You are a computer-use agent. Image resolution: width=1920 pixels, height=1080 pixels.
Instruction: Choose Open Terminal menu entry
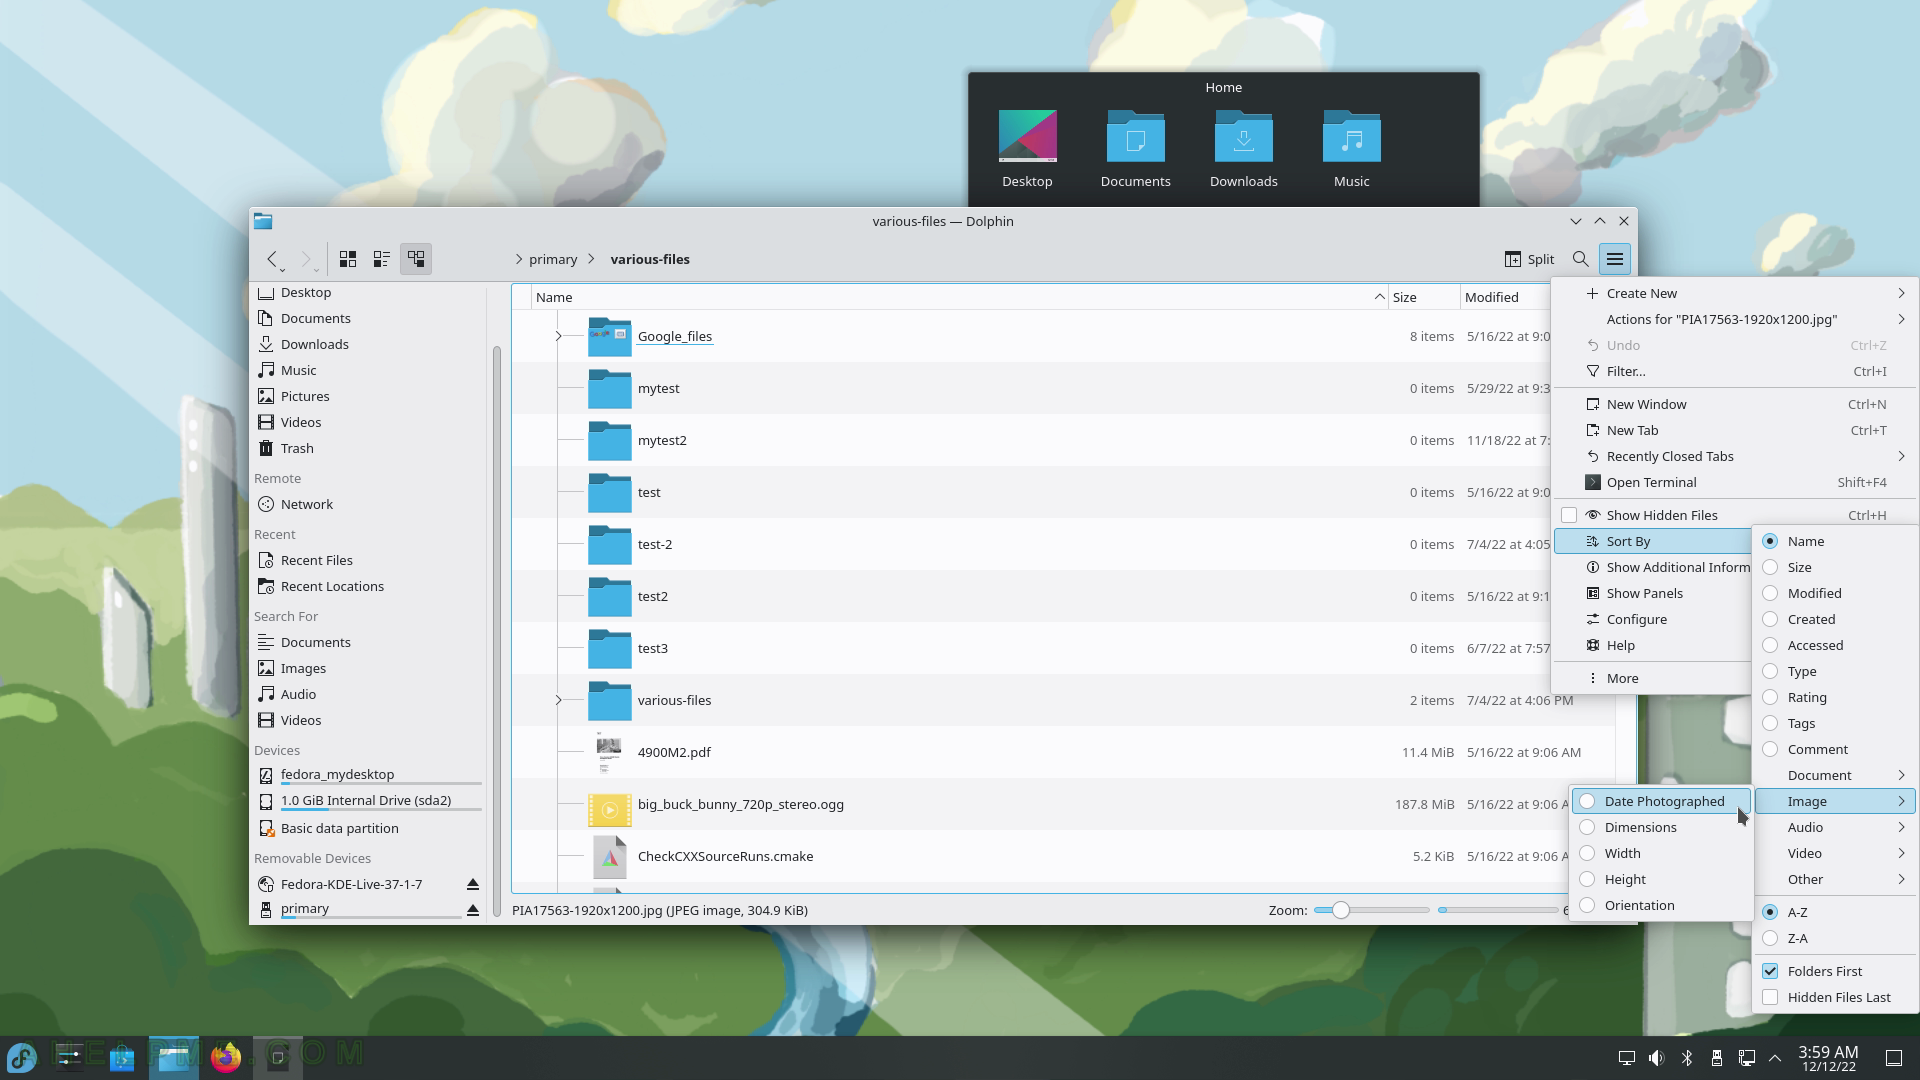point(1735,482)
